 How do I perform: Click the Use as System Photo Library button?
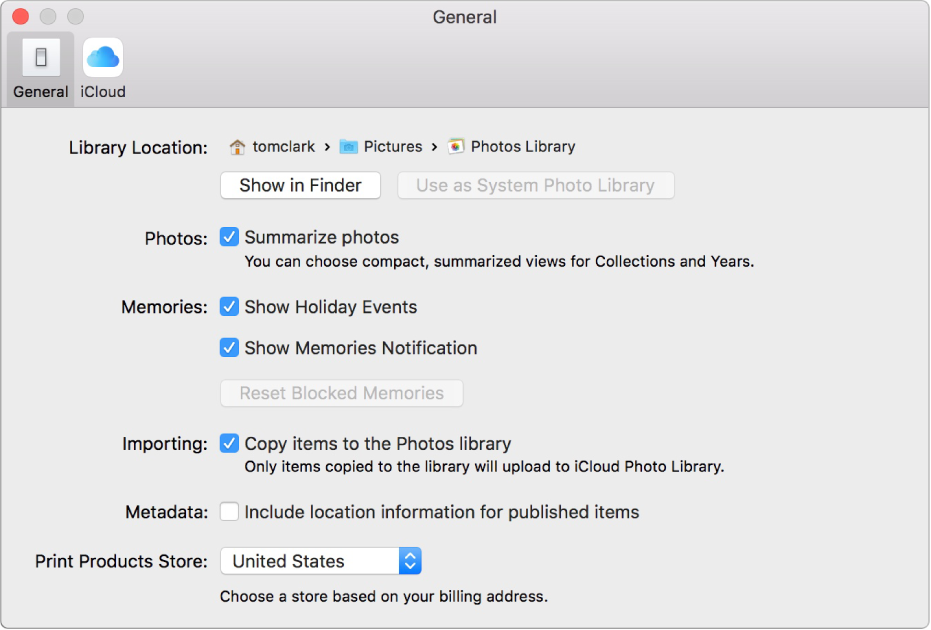[x=536, y=185]
